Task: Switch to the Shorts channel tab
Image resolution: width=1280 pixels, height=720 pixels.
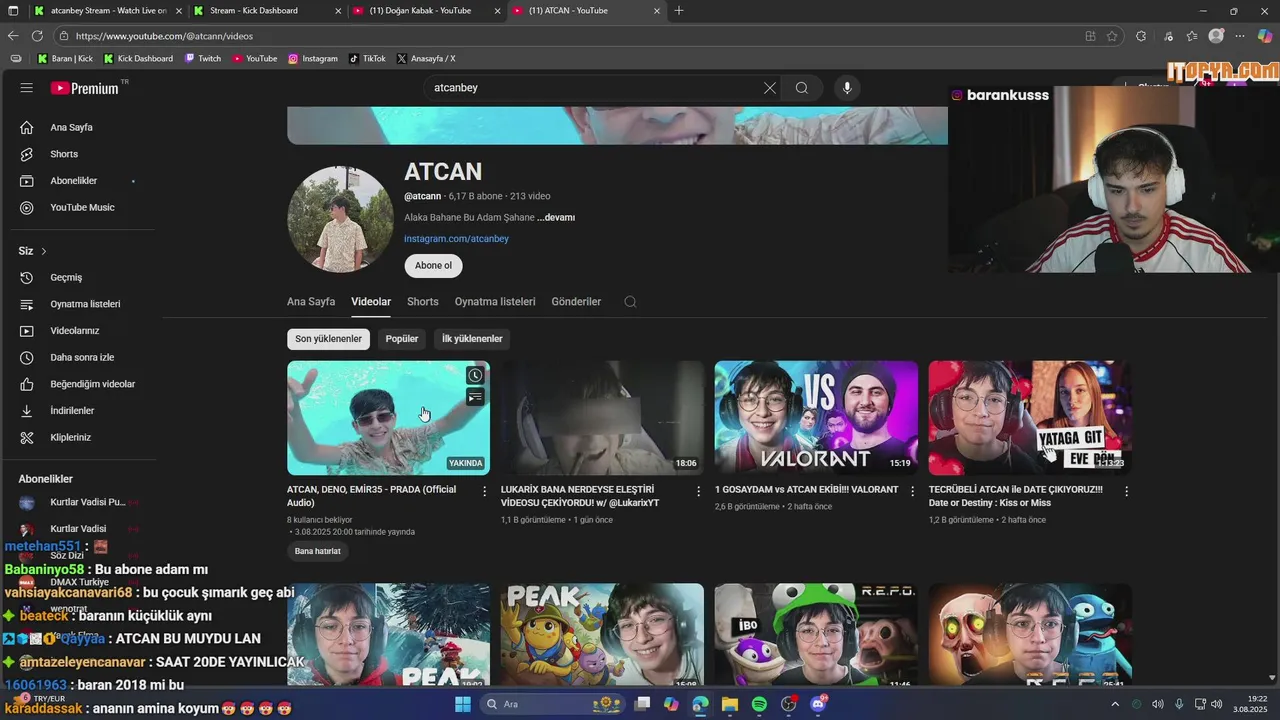Action: [x=423, y=302]
